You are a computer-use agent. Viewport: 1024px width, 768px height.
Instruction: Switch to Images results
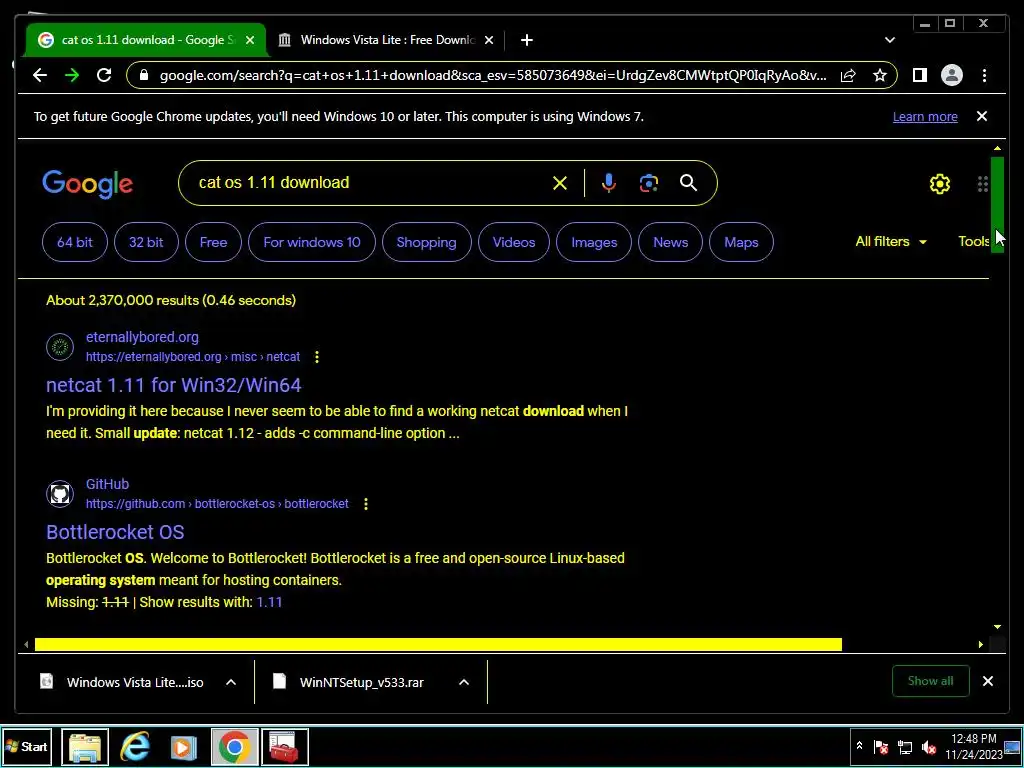tap(594, 242)
